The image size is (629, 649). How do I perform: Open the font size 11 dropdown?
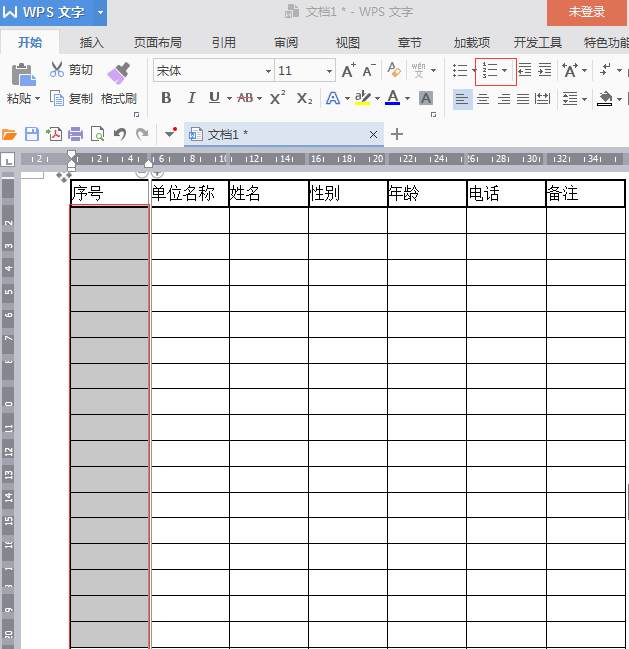pyautogui.click(x=329, y=71)
